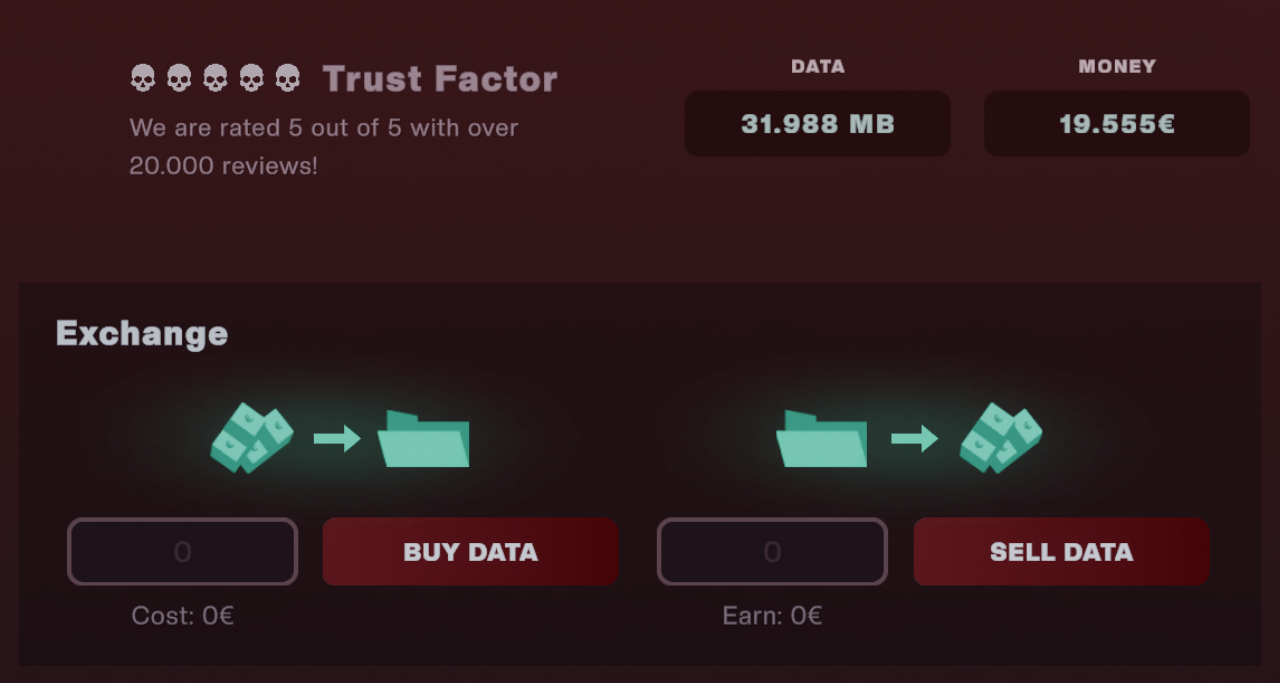Click the fifth skull rating icon
The height and width of the screenshot is (683, 1280).
[x=287, y=78]
